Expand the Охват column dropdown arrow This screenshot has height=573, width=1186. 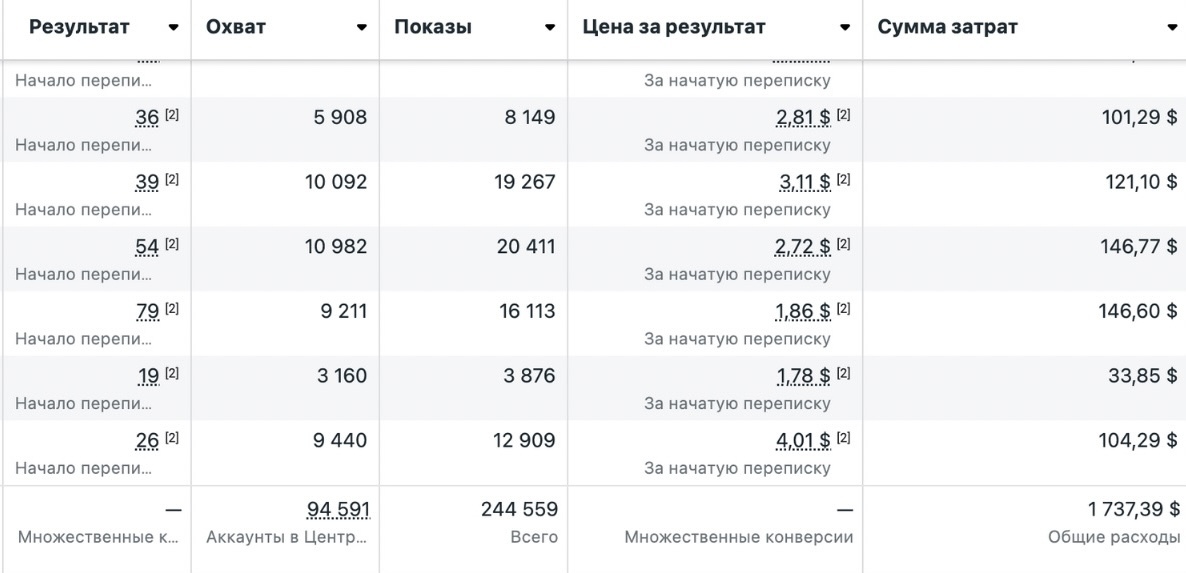coord(362,28)
